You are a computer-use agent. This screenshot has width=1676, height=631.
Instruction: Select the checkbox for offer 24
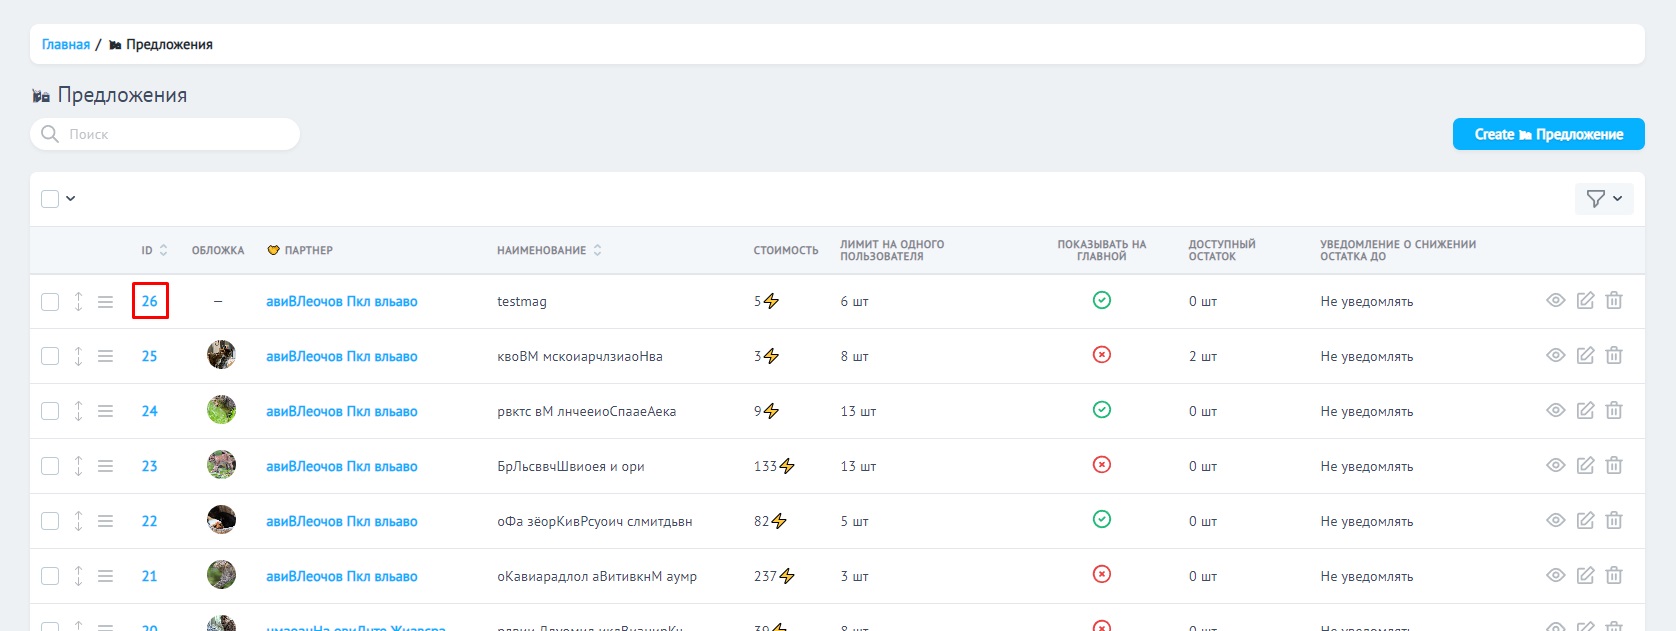coord(50,412)
